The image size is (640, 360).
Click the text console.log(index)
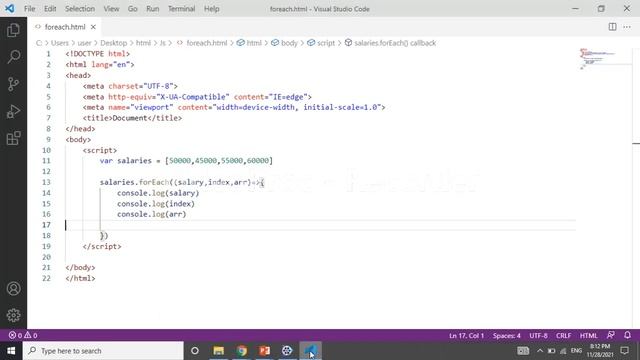(x=156, y=204)
